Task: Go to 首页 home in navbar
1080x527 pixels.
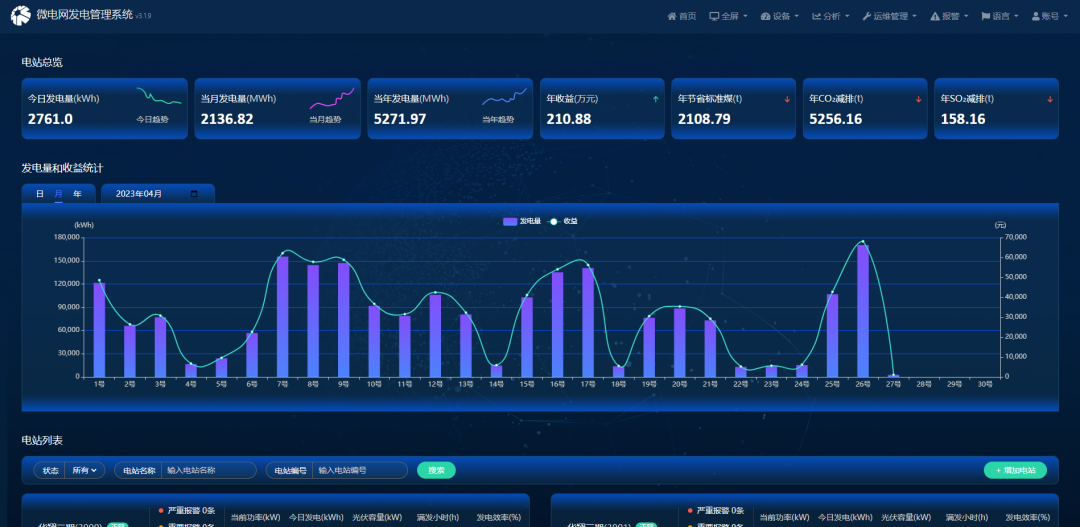Action: [681, 16]
